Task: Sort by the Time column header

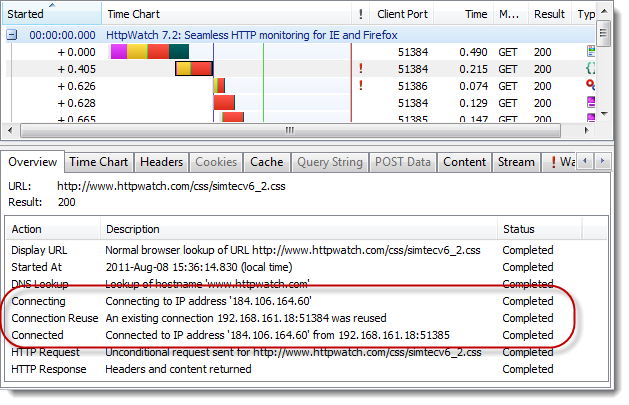Action: pyautogui.click(x=464, y=14)
